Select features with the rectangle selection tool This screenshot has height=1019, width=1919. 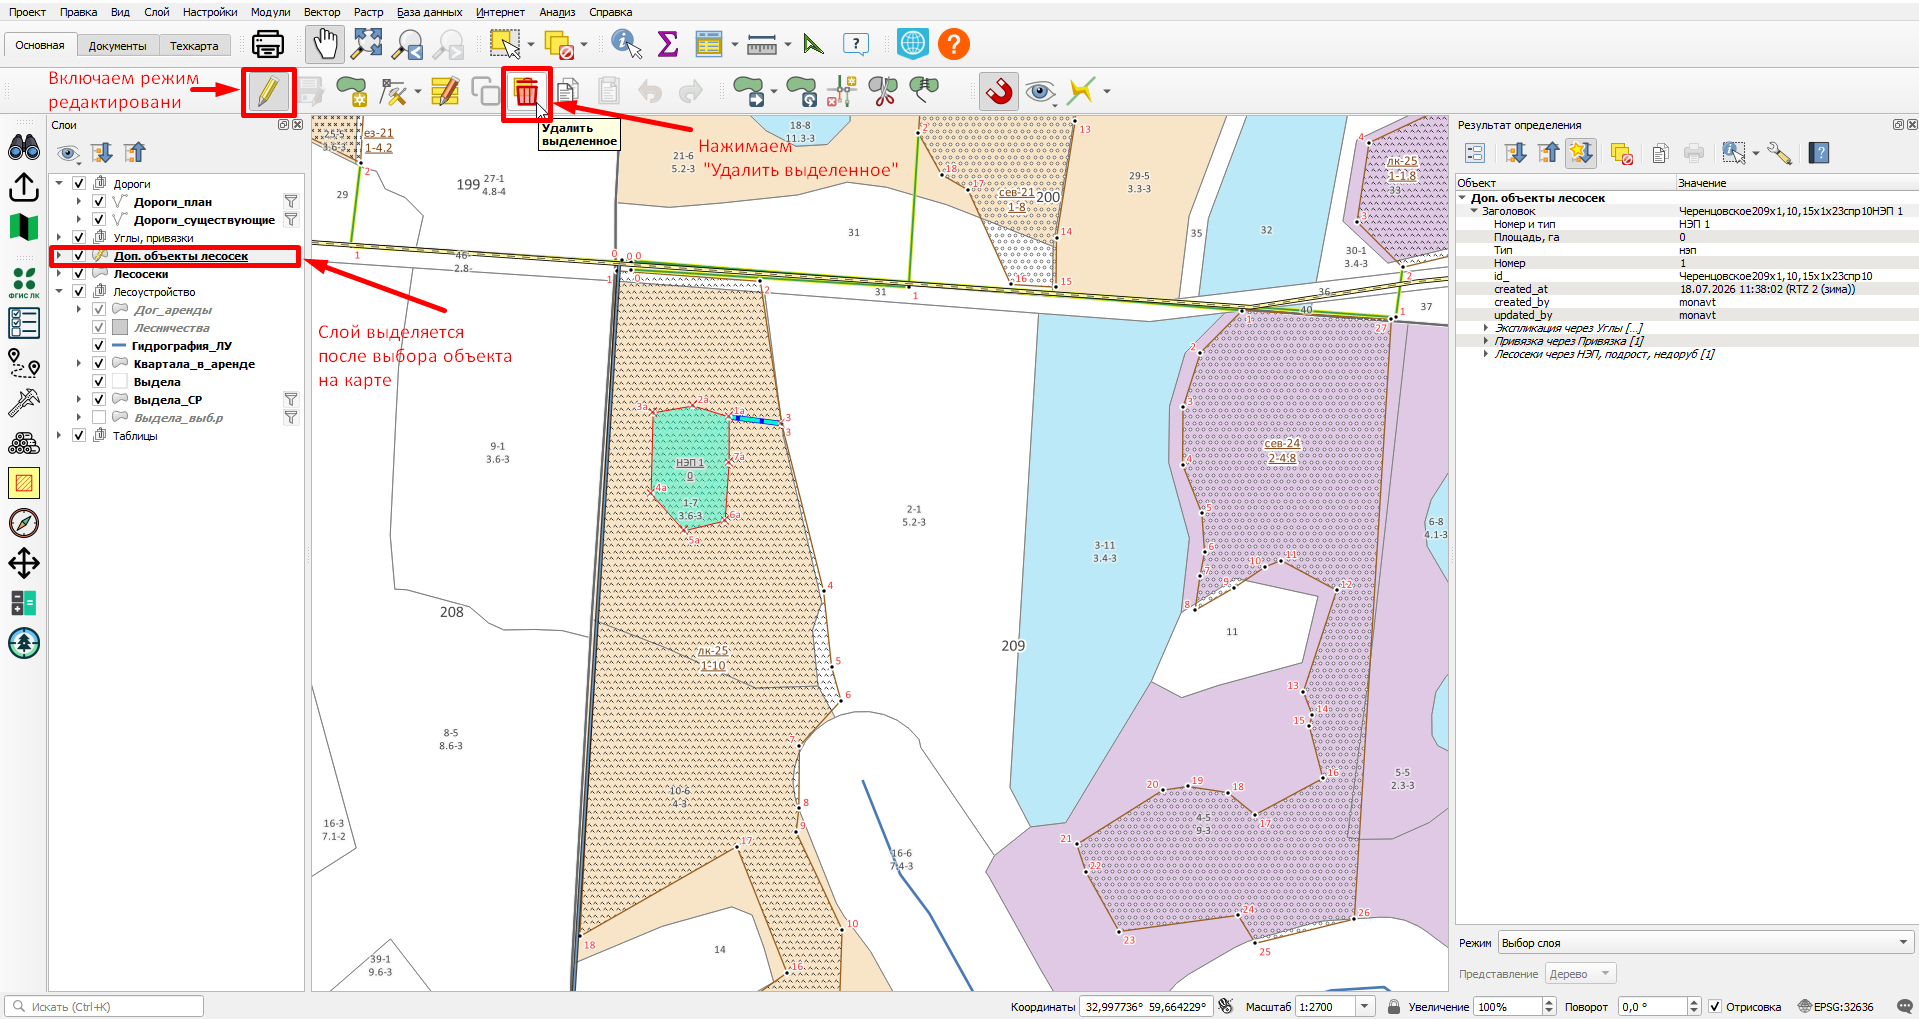pos(505,44)
